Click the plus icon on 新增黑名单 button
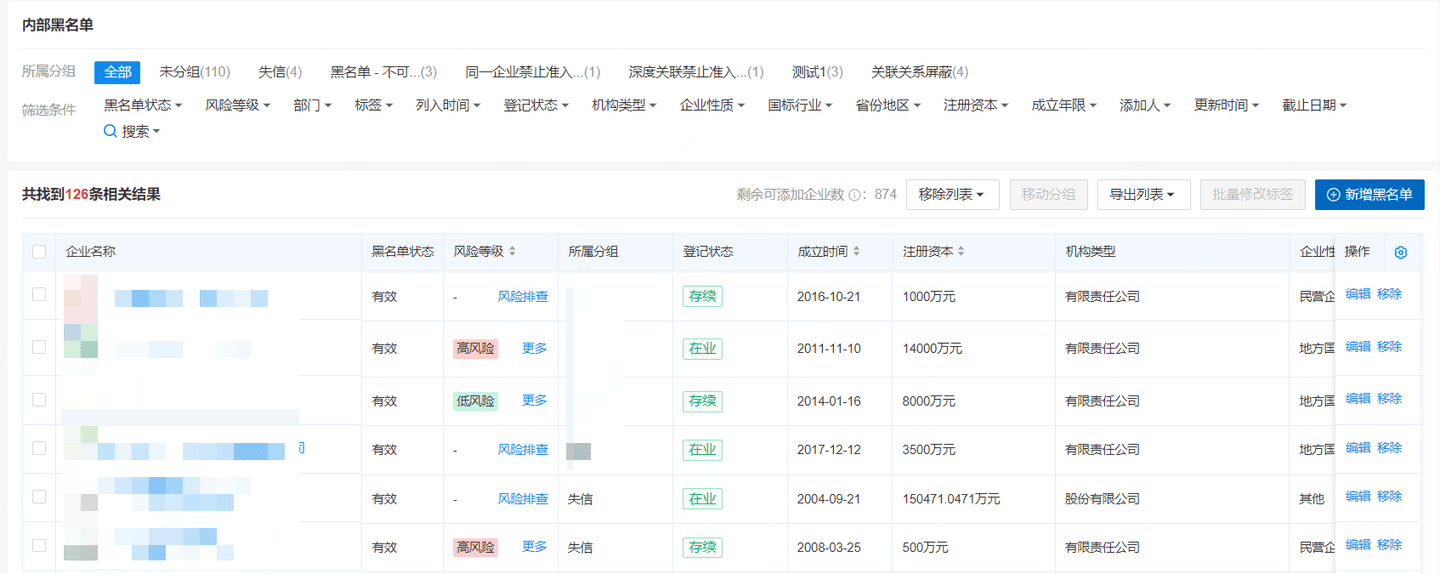 [1333, 195]
